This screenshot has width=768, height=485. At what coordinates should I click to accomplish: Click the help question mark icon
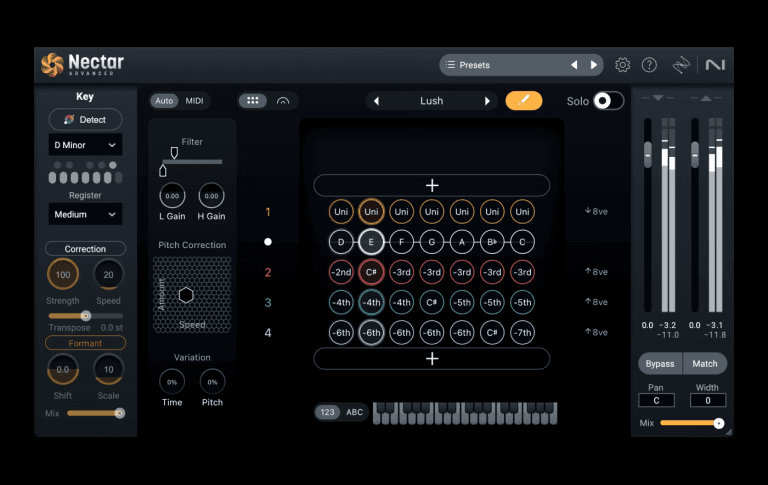coord(649,65)
